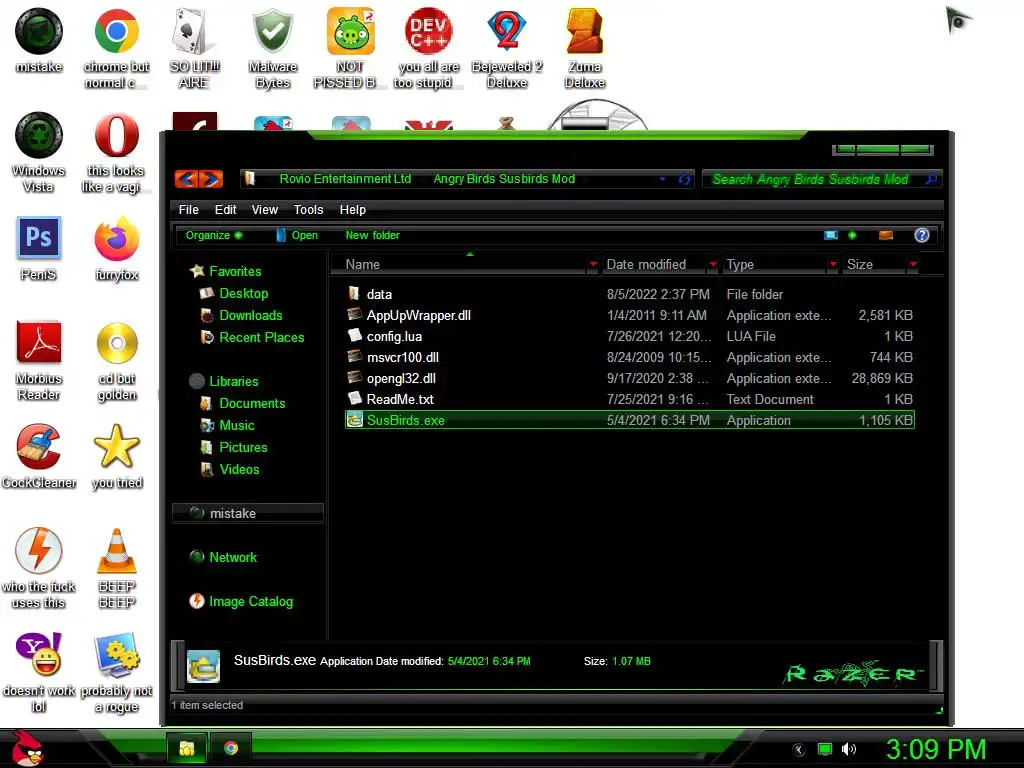
Task: Open the Windows Vista recycle bin icon
Action: pos(39,135)
